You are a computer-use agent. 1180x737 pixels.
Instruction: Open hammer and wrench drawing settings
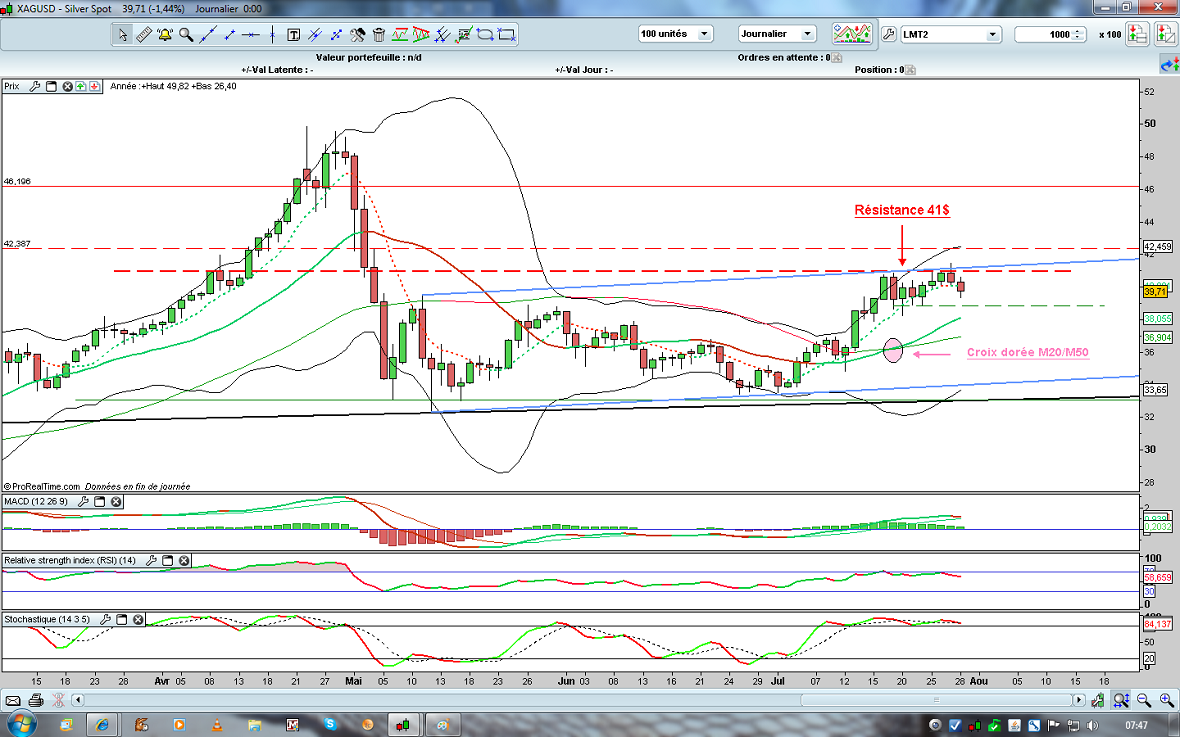coord(357,35)
